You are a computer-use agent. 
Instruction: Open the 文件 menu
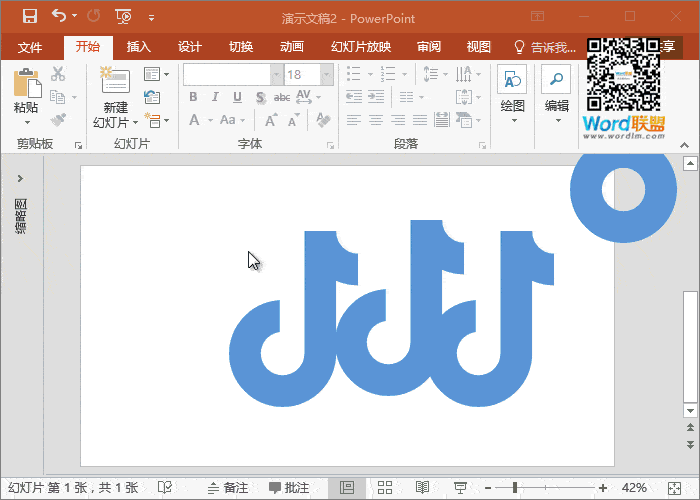[x=30, y=47]
